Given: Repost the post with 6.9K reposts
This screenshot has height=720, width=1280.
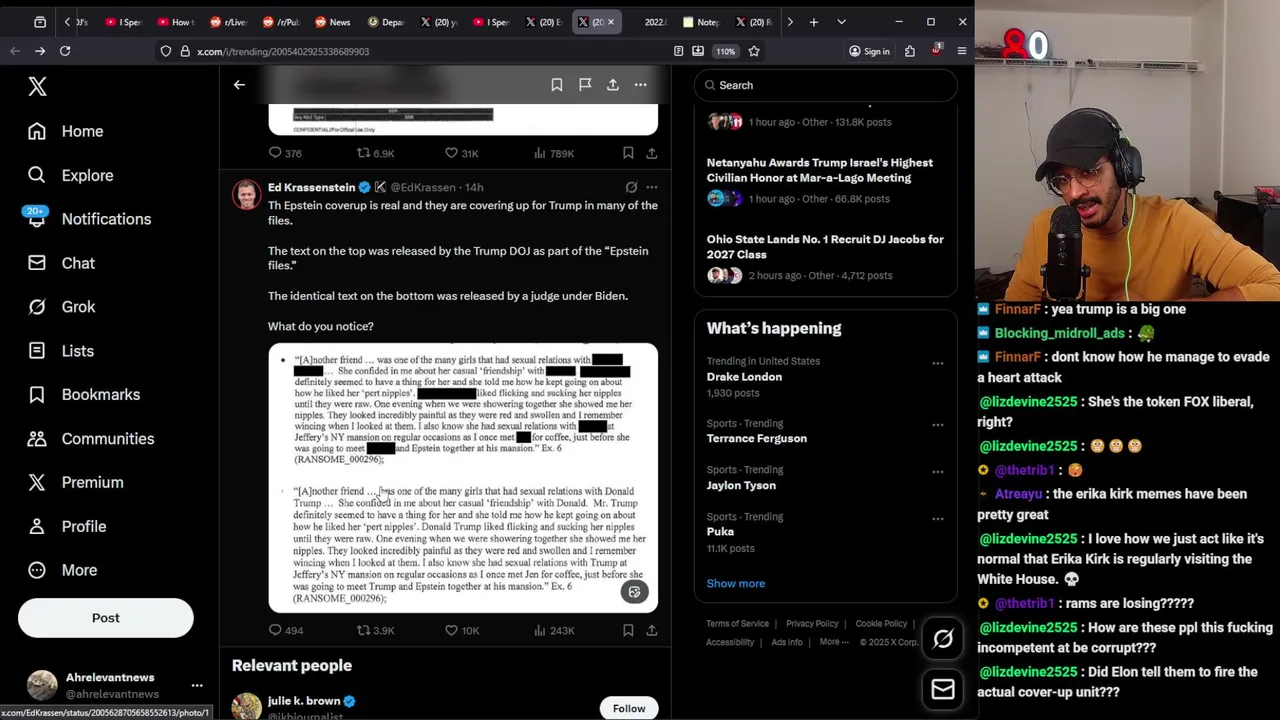Looking at the screenshot, I should coord(376,153).
